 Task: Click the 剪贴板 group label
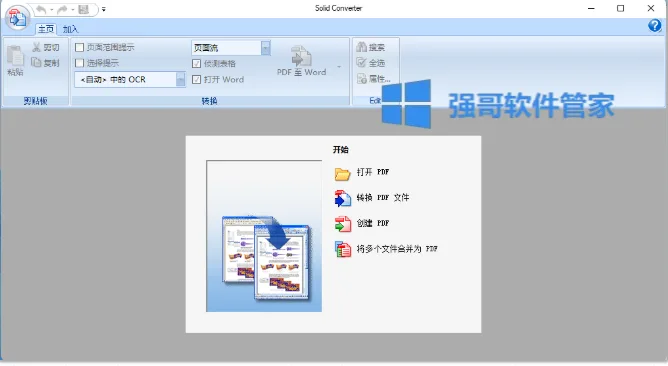click(35, 101)
